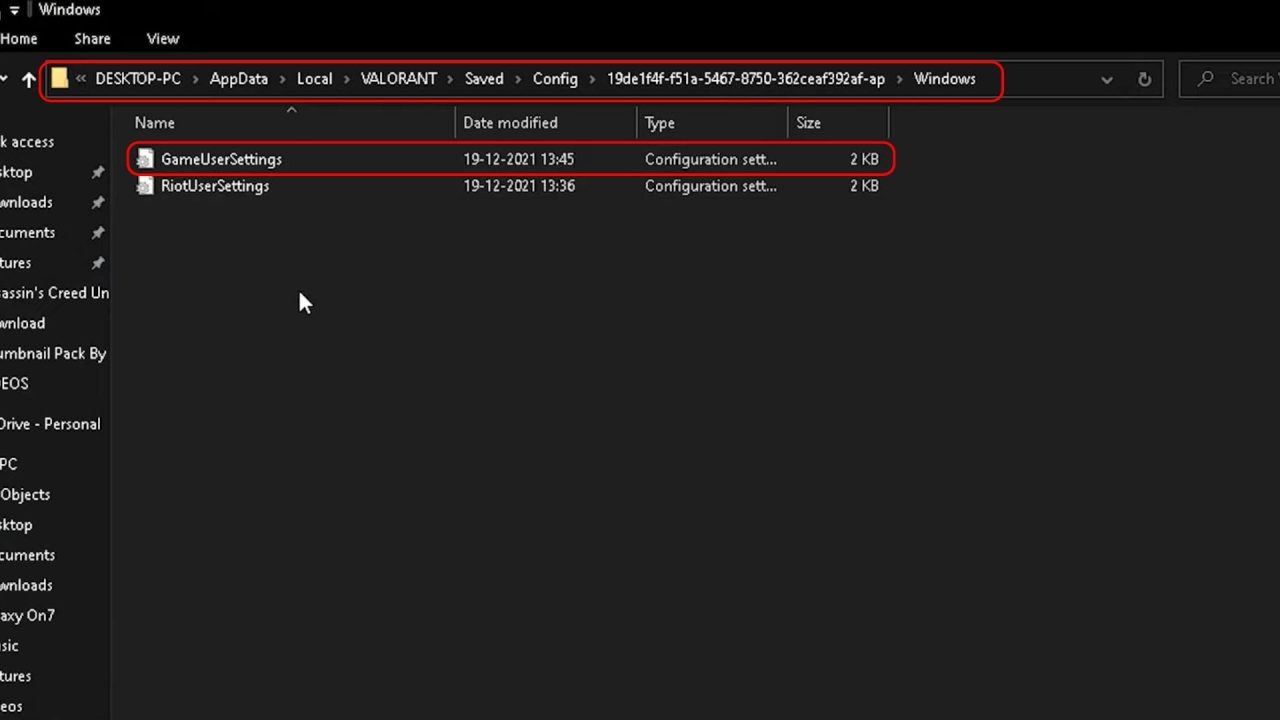Open Galaxy On7 in the sidebar

tap(27, 615)
